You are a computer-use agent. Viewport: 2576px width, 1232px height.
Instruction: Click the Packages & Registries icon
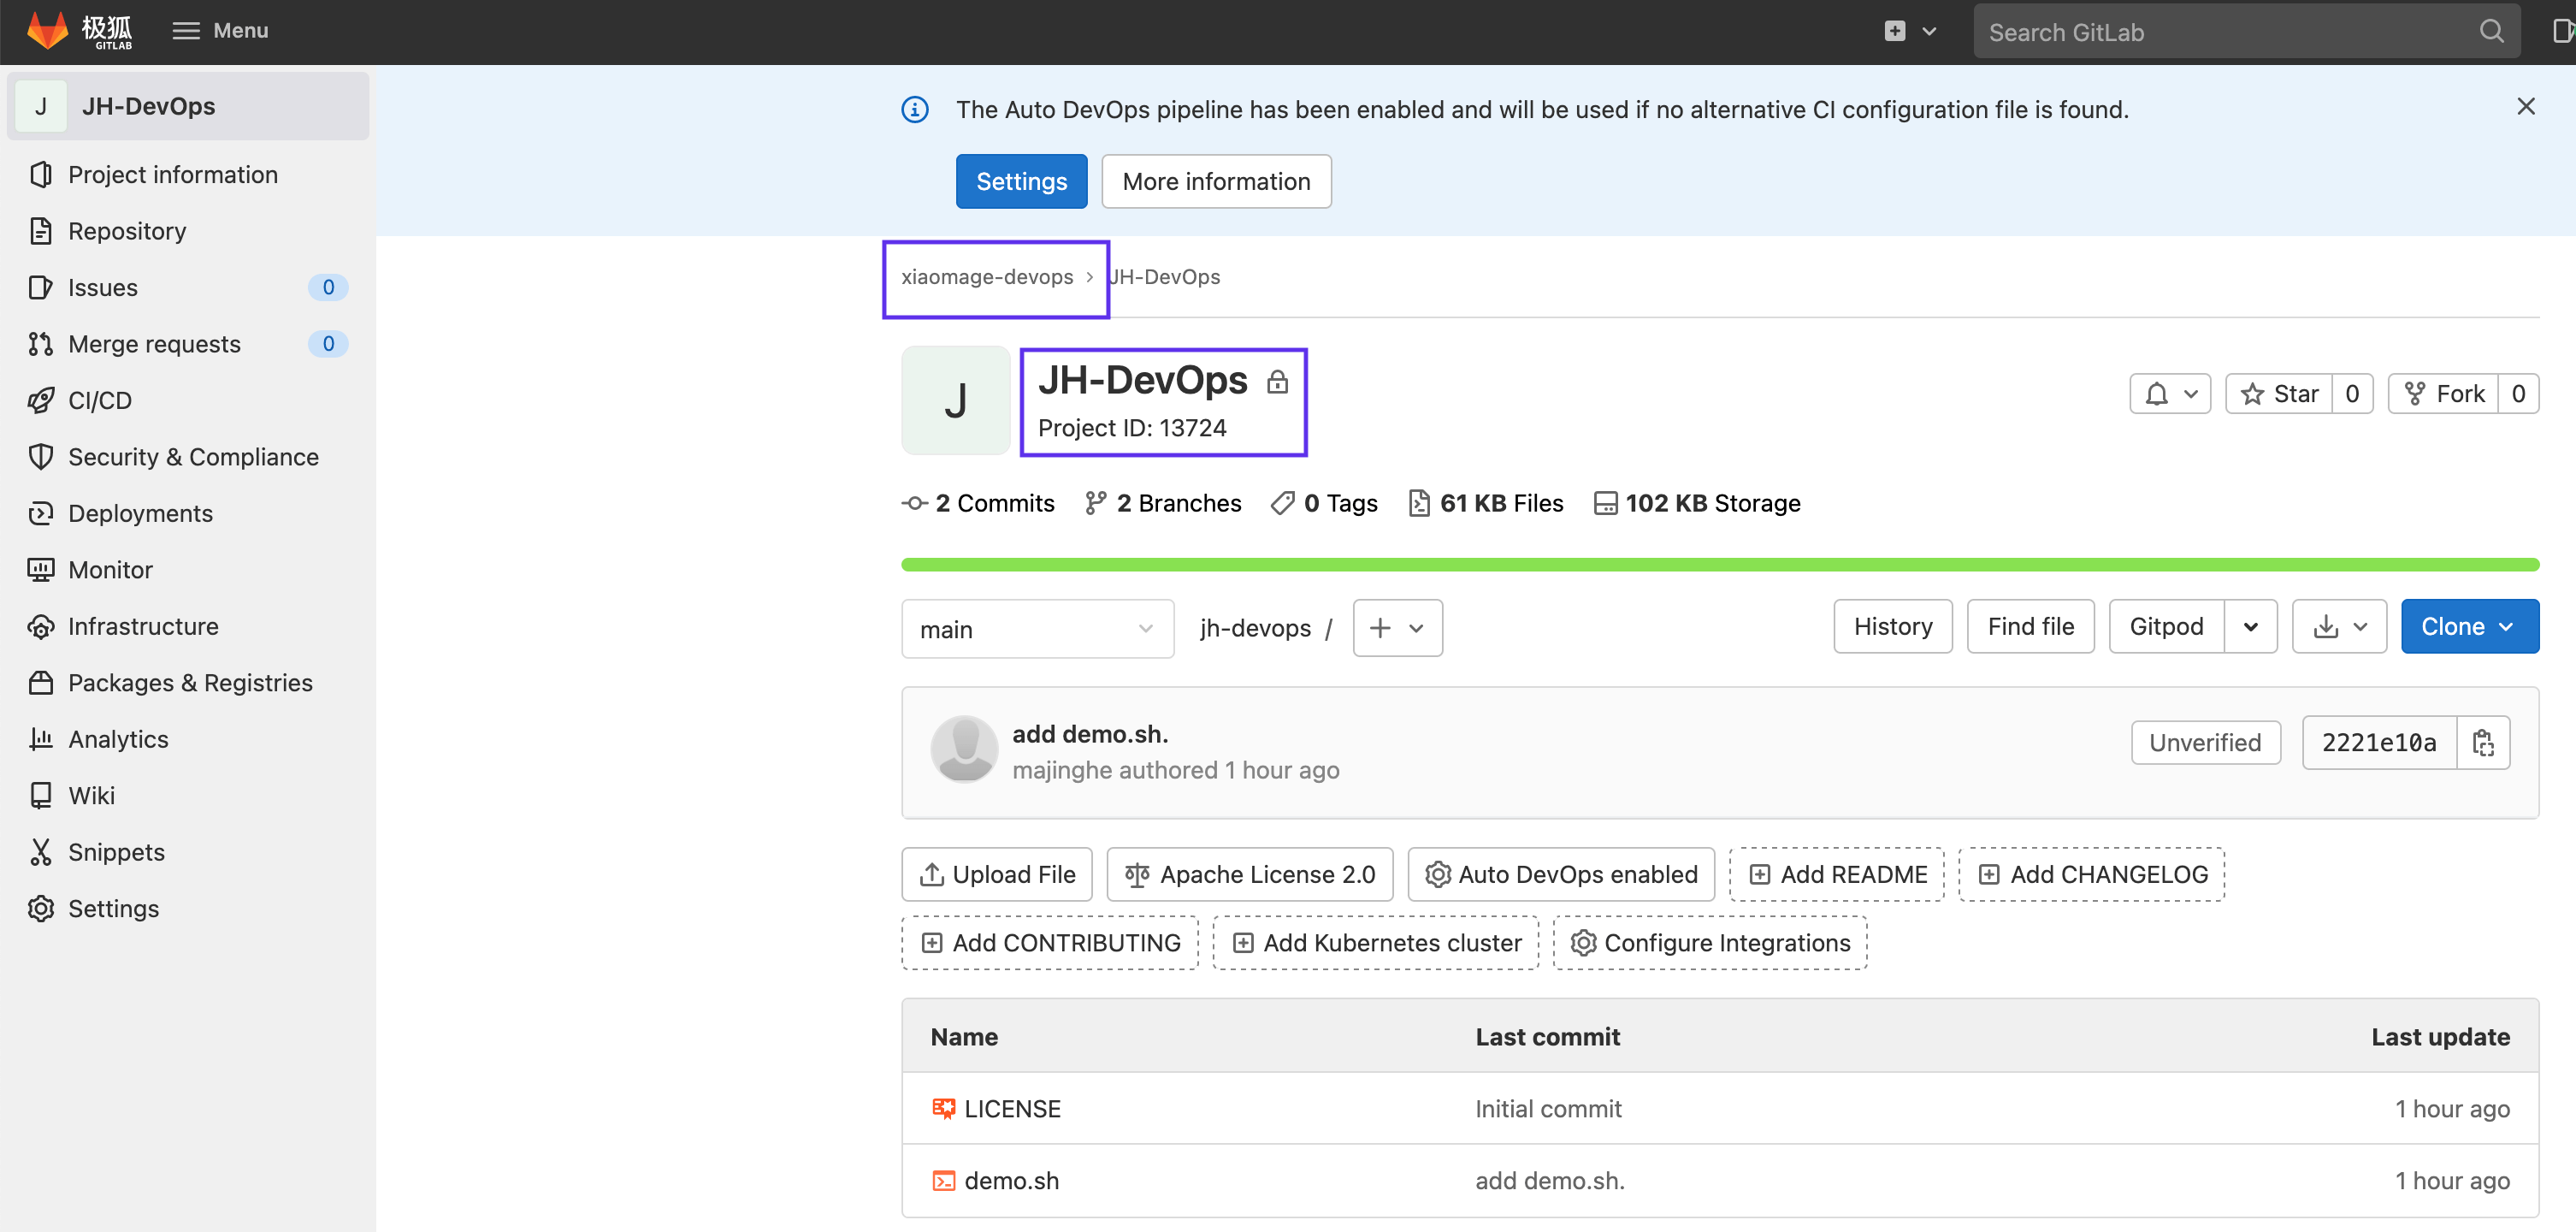41,683
